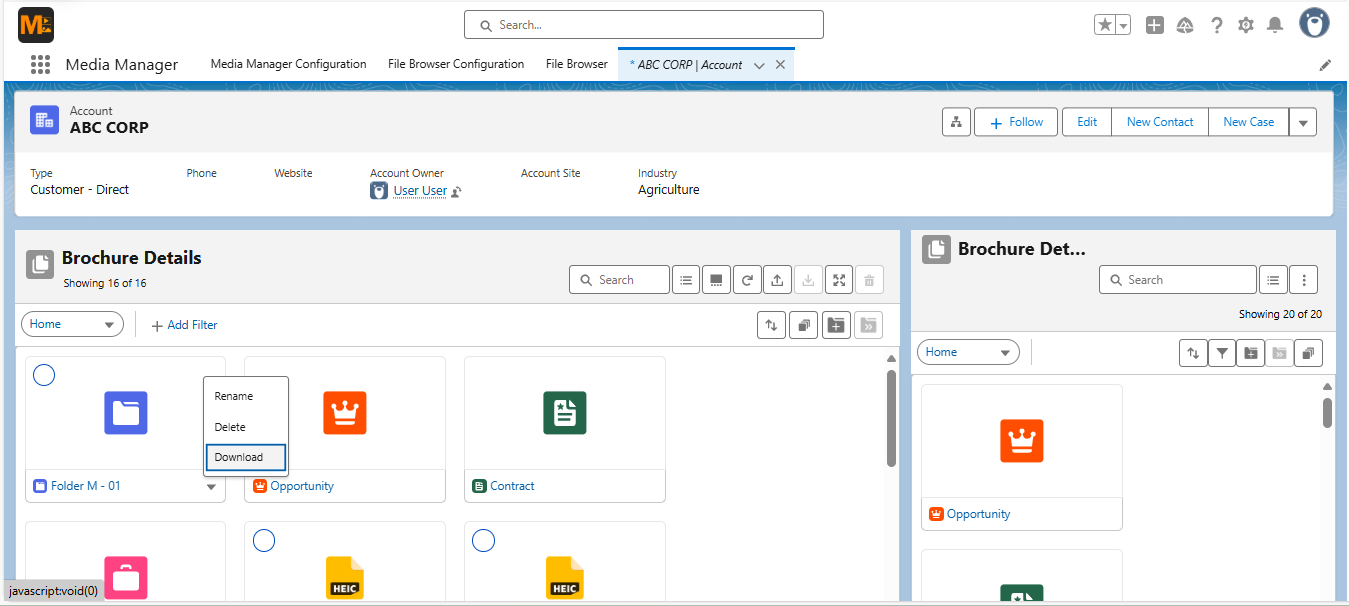Click the navigation edit pencil icon

pyautogui.click(x=1325, y=65)
